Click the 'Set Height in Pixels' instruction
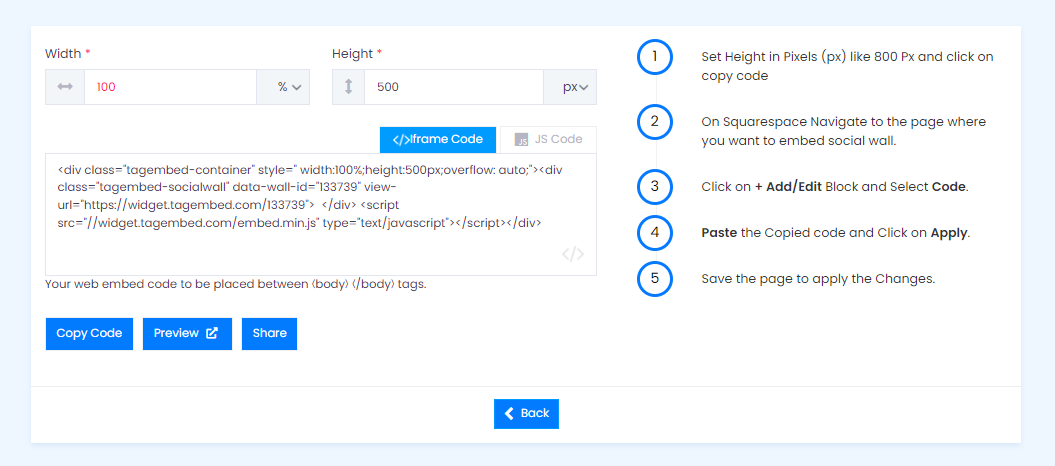 847,66
